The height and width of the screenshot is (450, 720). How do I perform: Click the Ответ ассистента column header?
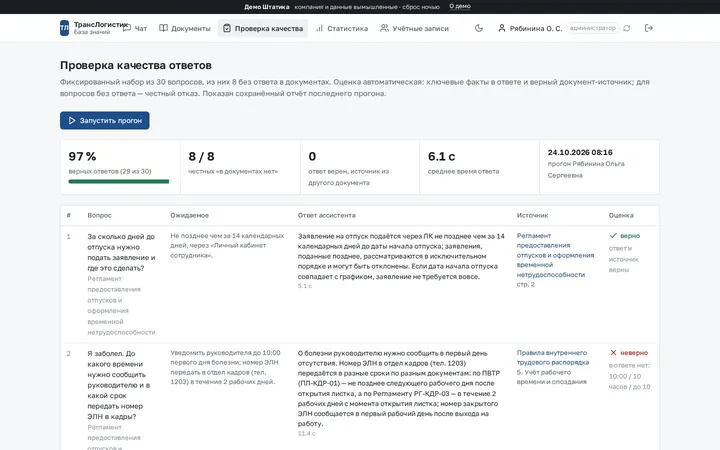(x=326, y=215)
